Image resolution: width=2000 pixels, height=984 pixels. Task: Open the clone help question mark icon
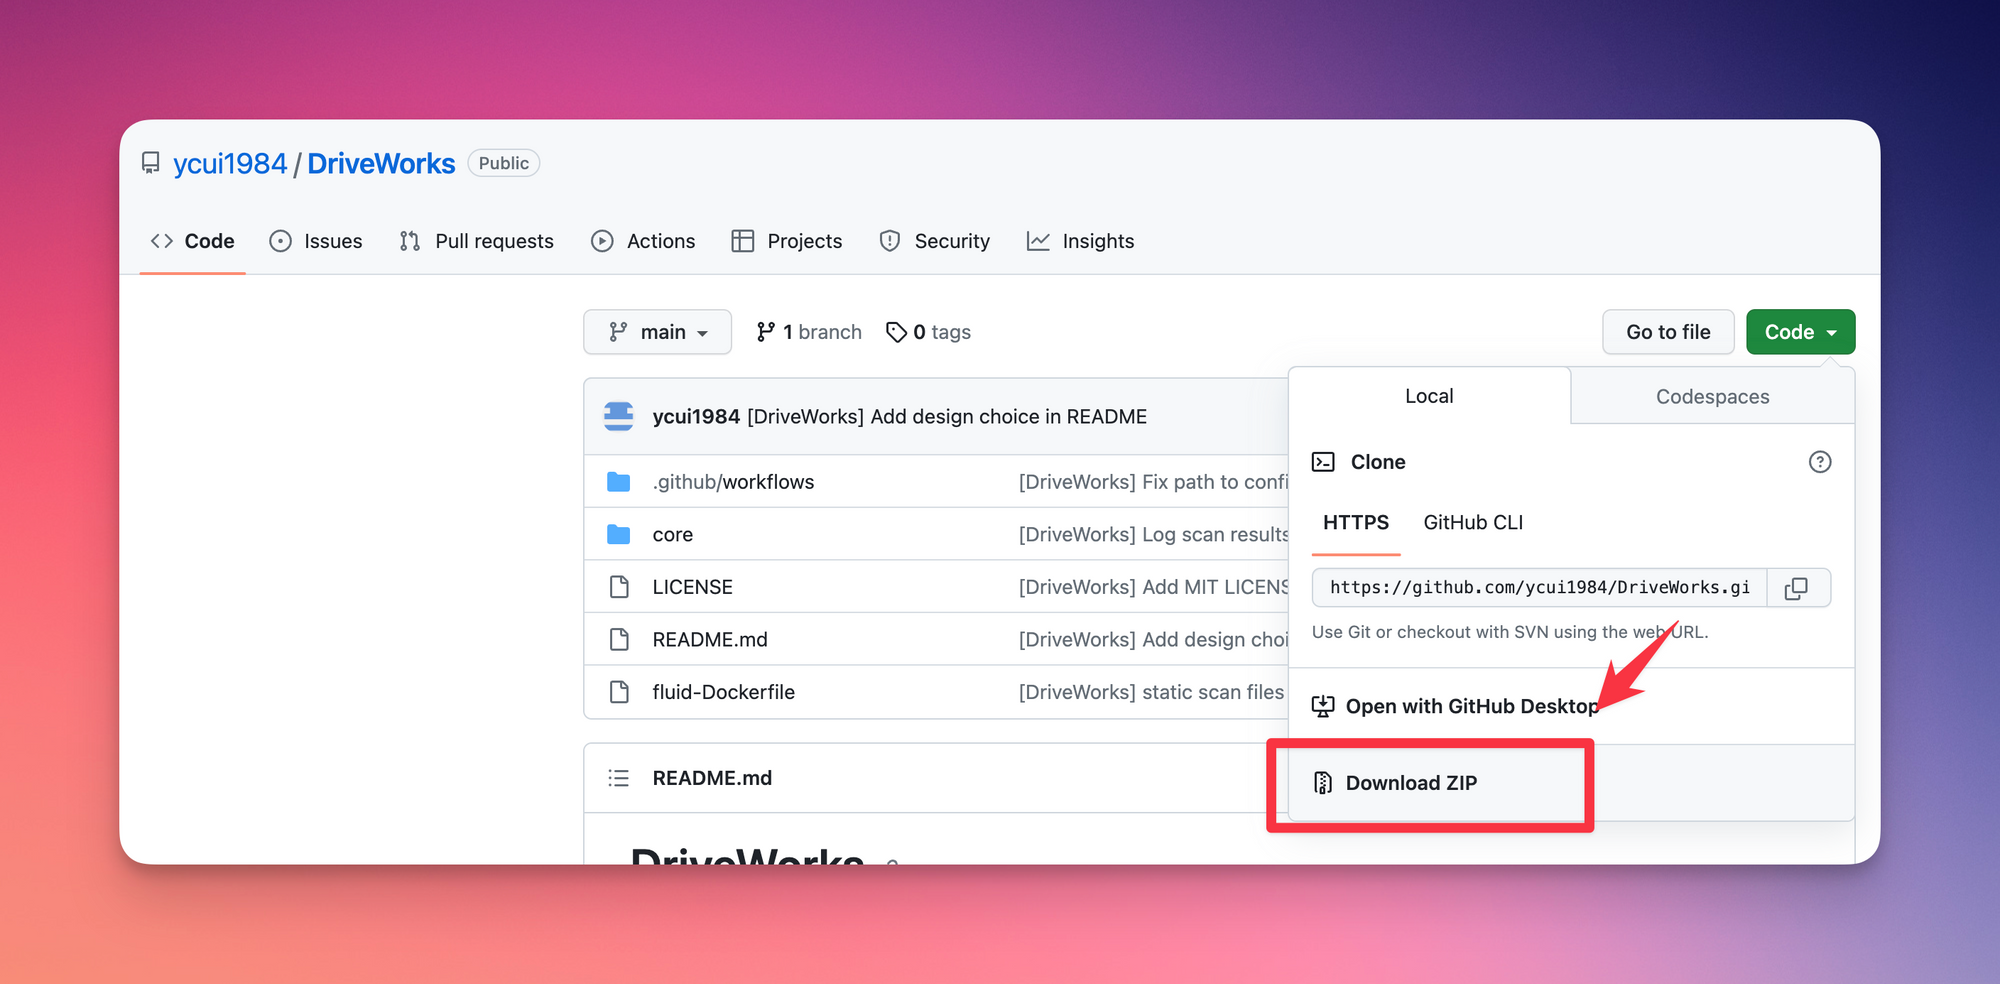pyautogui.click(x=1820, y=462)
